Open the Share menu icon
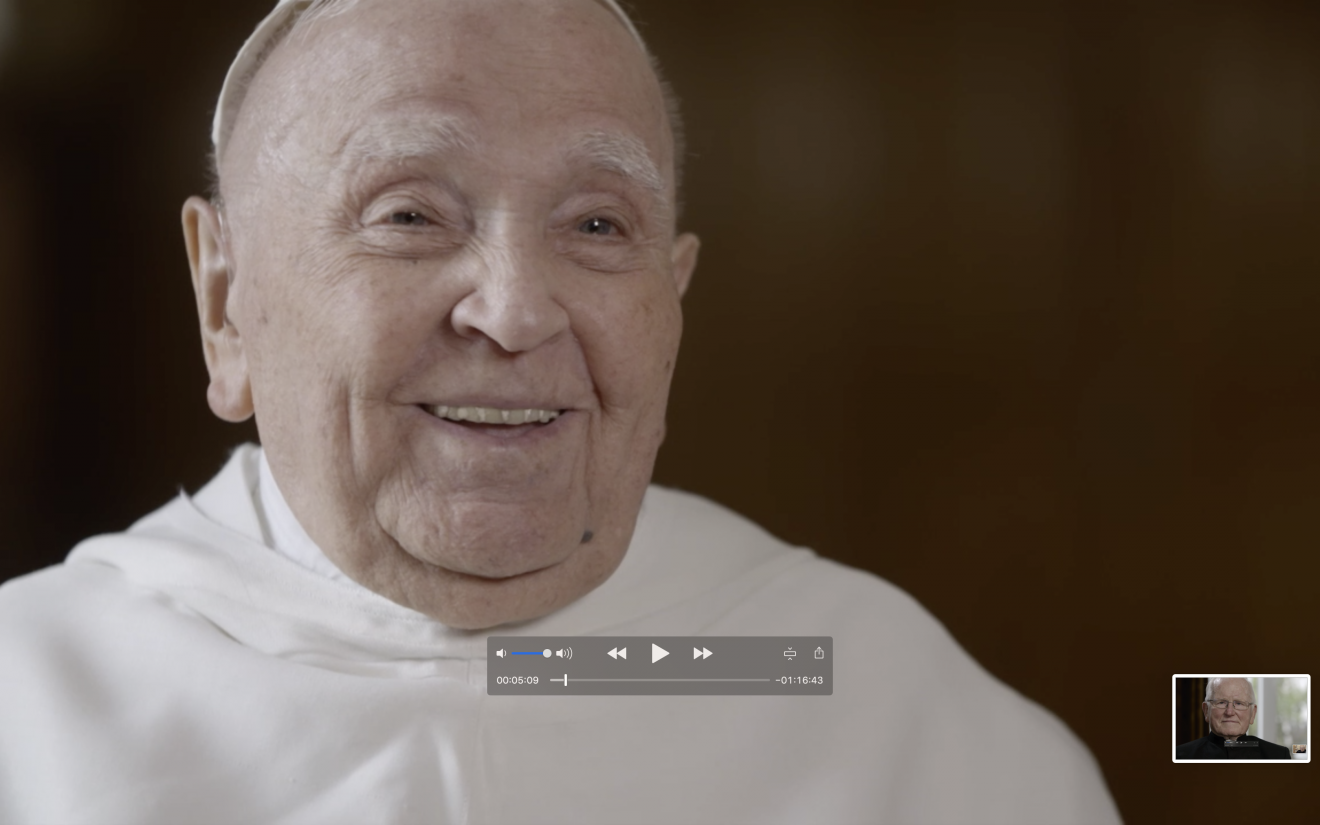 click(x=819, y=653)
